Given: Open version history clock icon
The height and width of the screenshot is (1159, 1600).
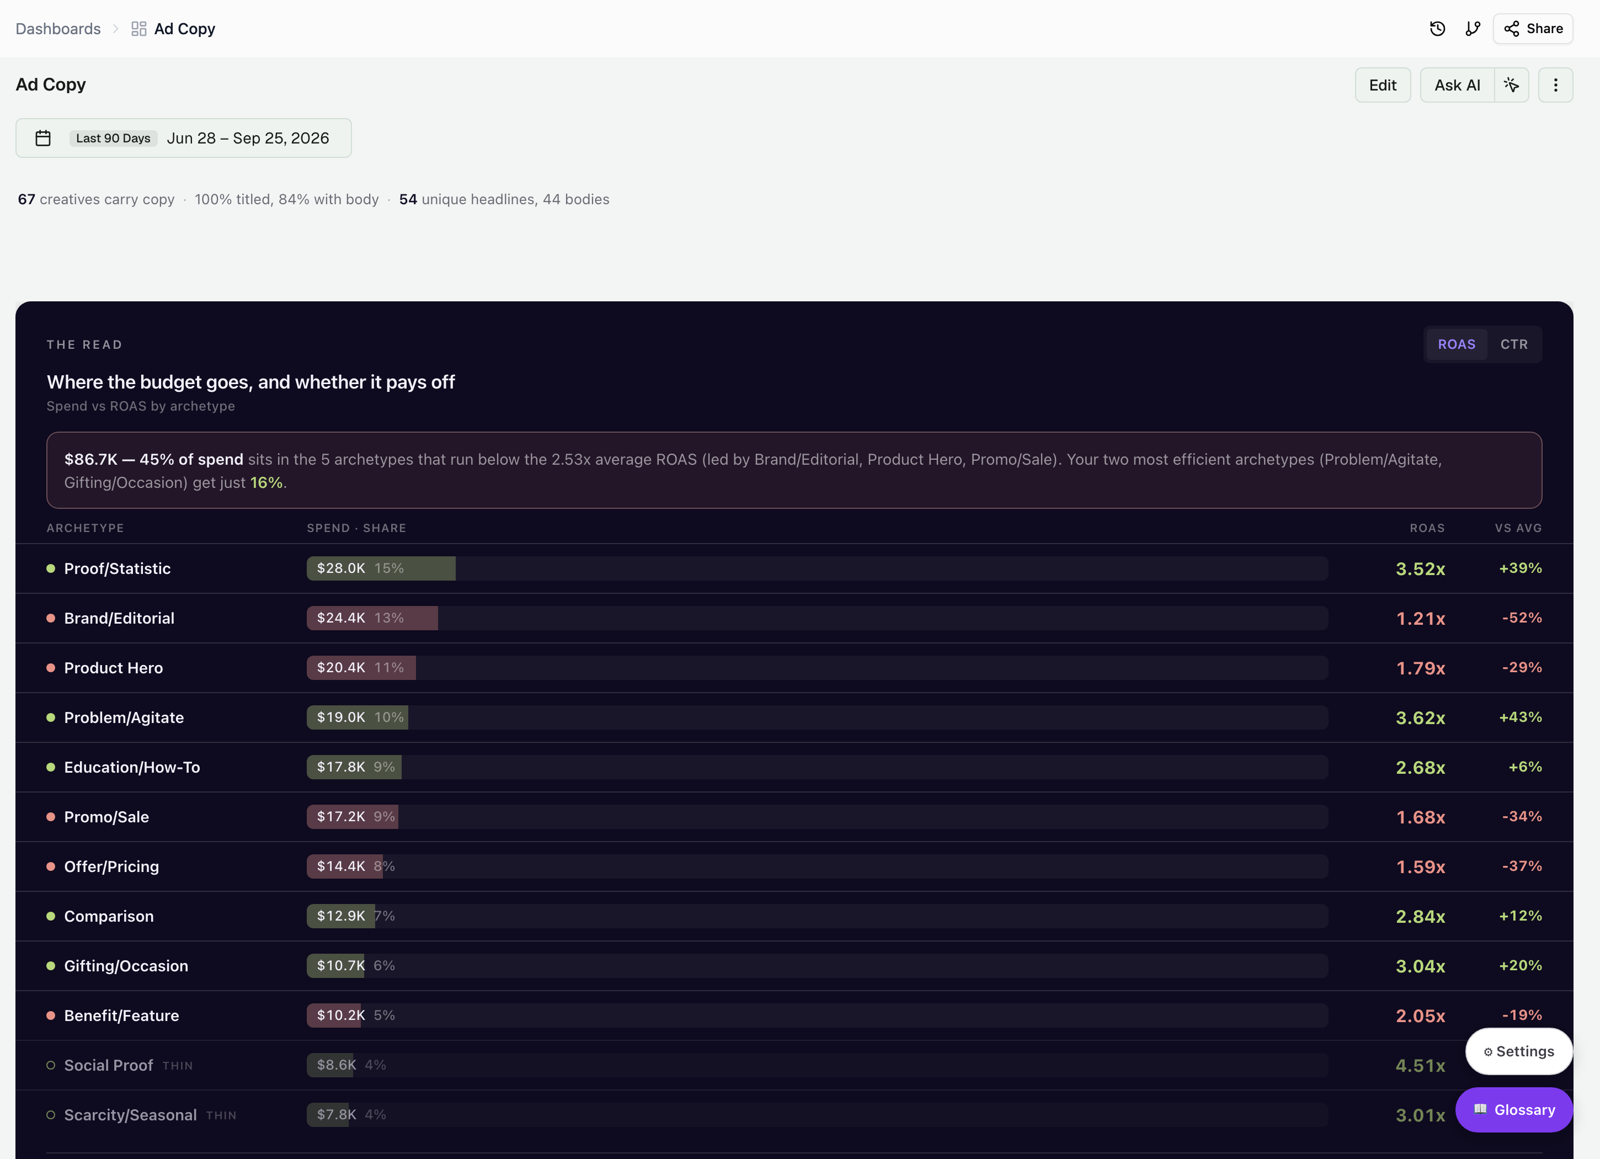Looking at the screenshot, I should pyautogui.click(x=1437, y=29).
